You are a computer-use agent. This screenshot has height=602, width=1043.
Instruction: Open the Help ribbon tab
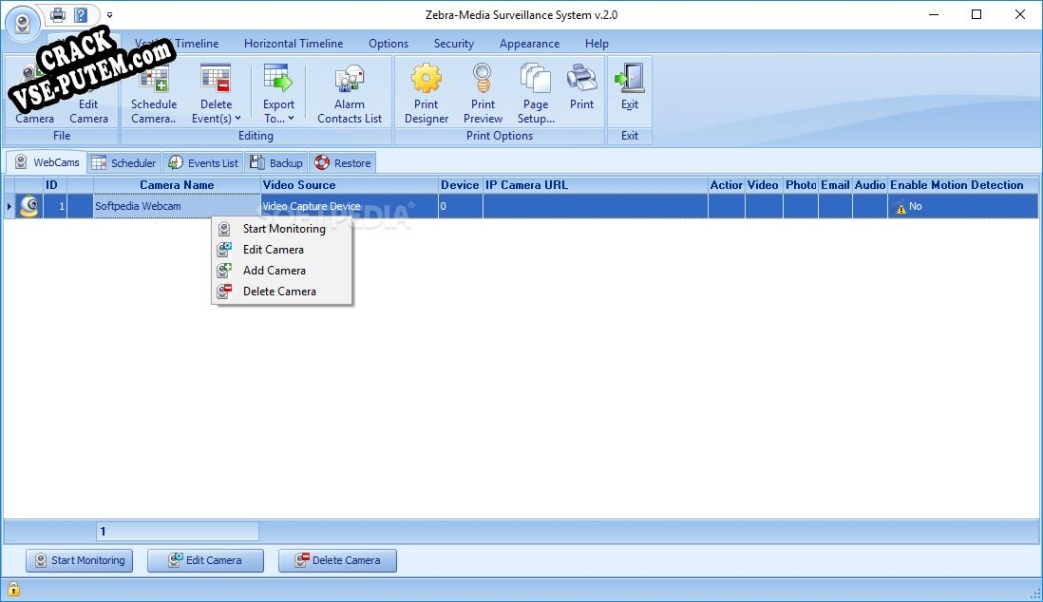click(597, 43)
